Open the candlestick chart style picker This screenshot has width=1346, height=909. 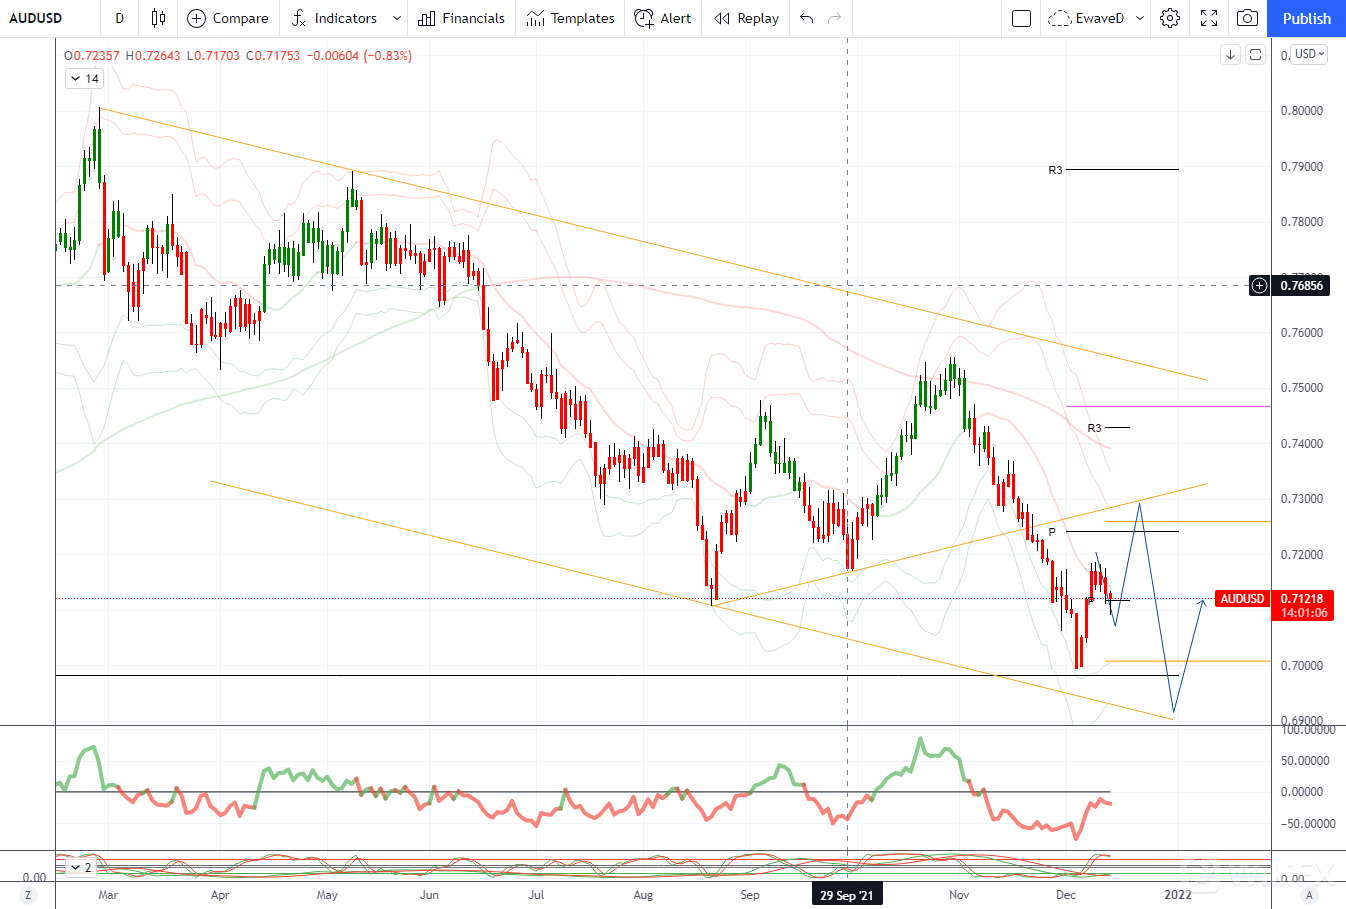tap(158, 18)
